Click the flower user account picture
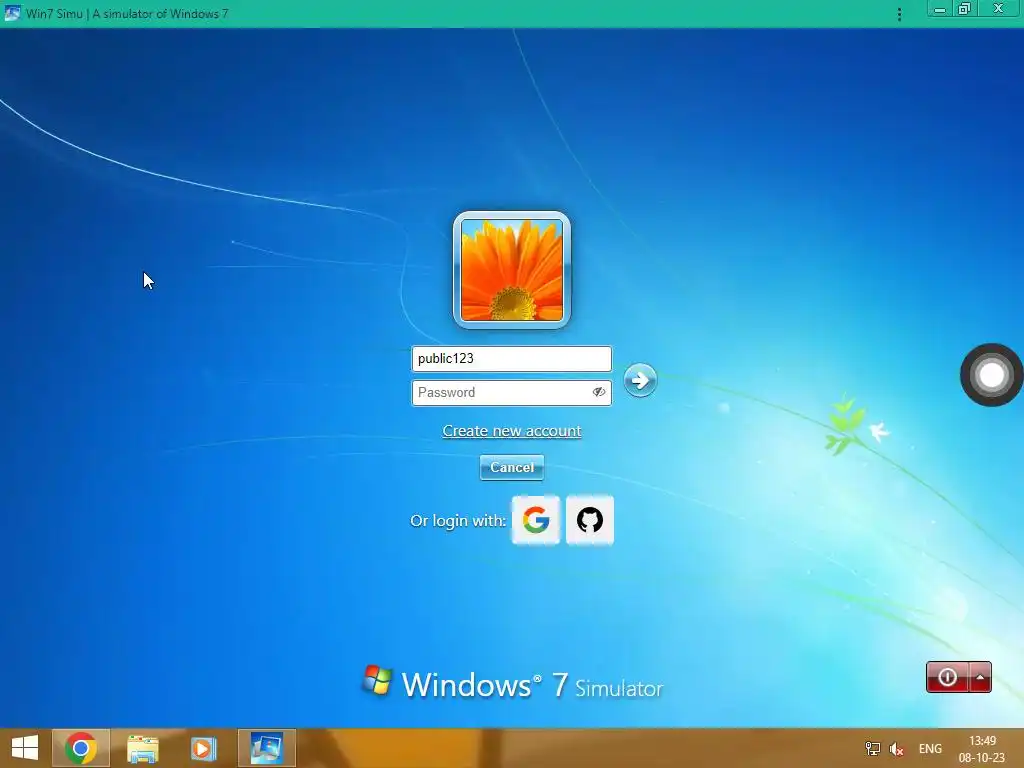This screenshot has height=768, width=1024. tap(511, 270)
